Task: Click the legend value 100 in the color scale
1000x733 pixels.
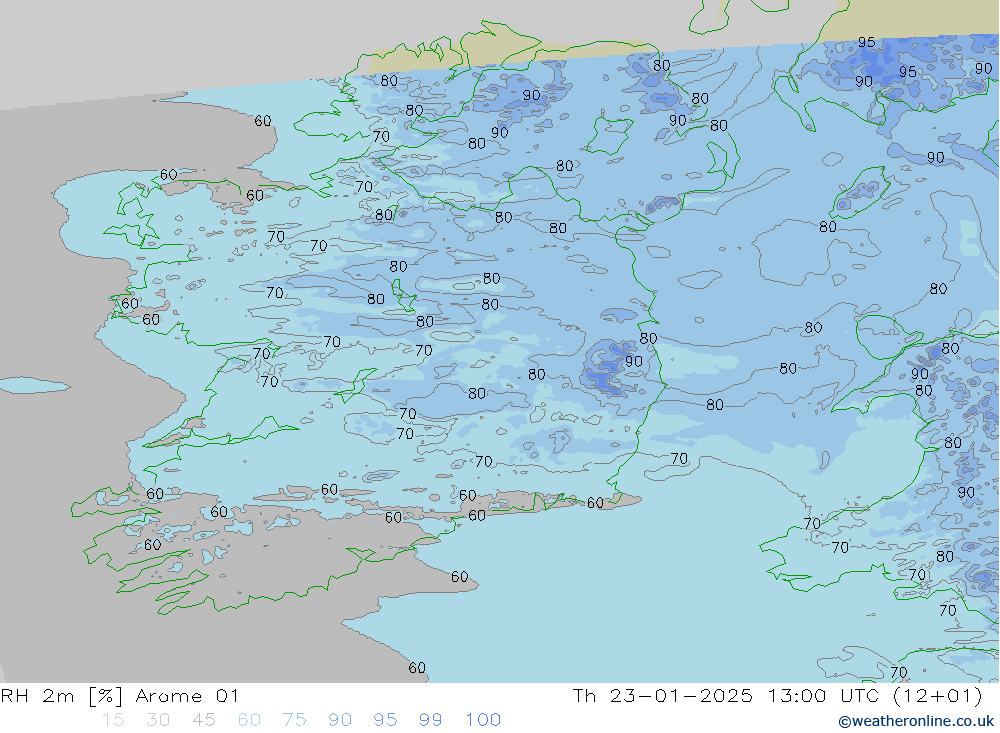Action: click(483, 720)
